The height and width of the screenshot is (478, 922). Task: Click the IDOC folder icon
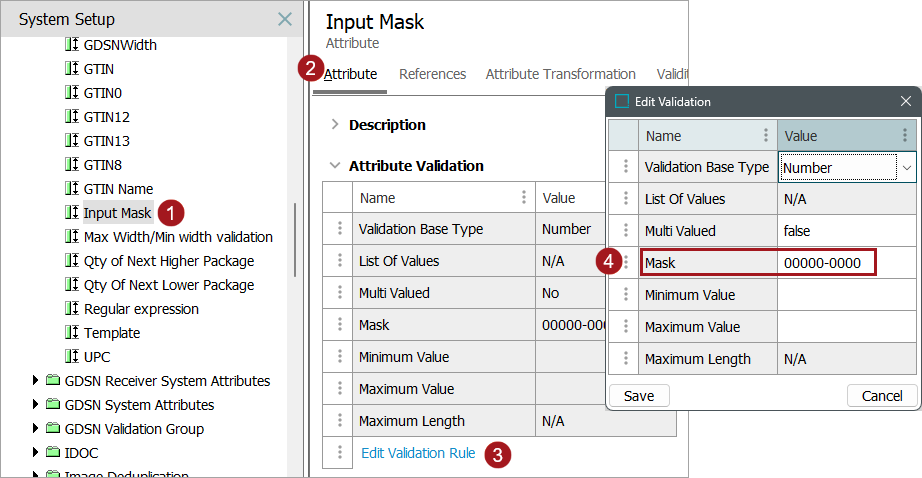click(x=53, y=453)
